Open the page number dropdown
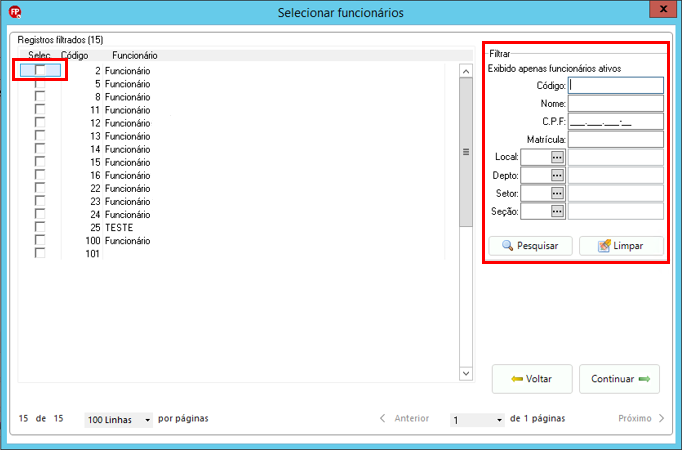 tap(477, 420)
